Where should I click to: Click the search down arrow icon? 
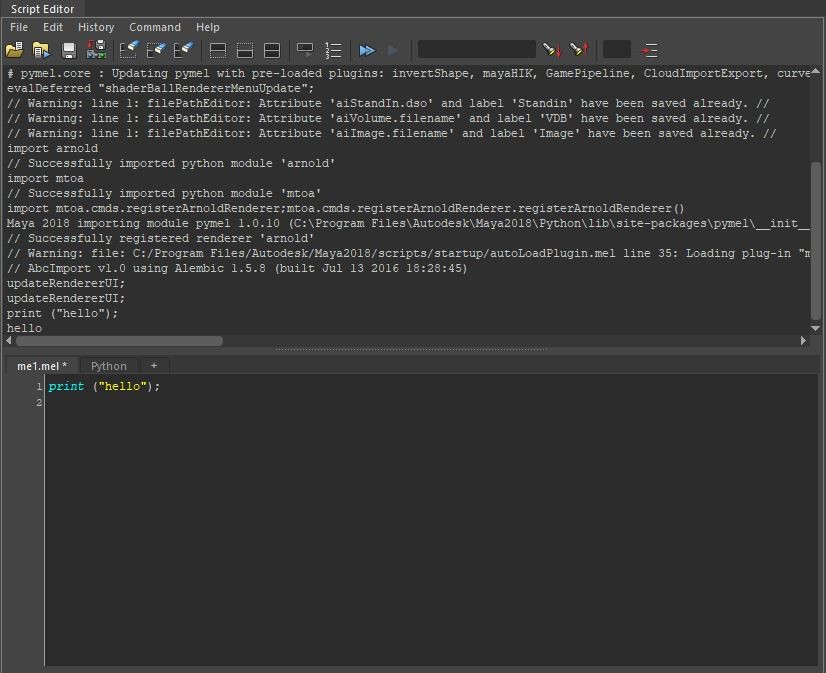point(552,49)
